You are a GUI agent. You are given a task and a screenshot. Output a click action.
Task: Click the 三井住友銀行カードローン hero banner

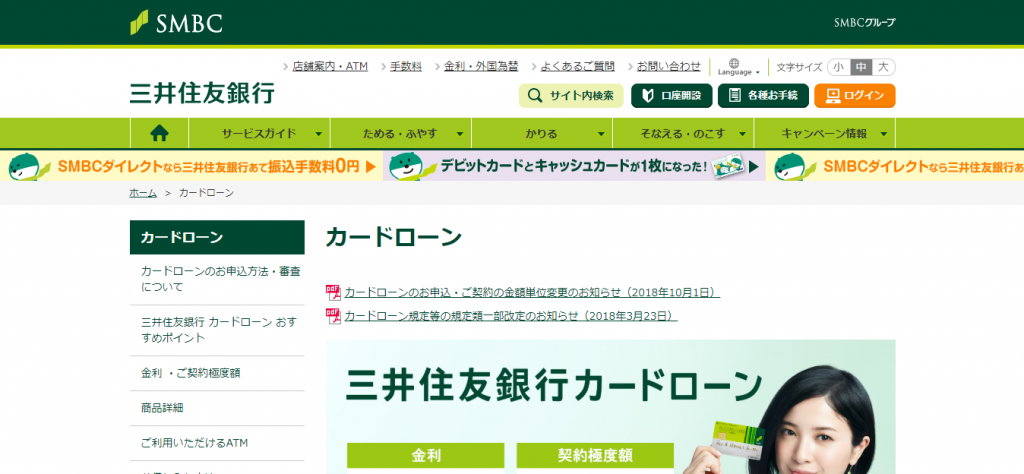611,407
